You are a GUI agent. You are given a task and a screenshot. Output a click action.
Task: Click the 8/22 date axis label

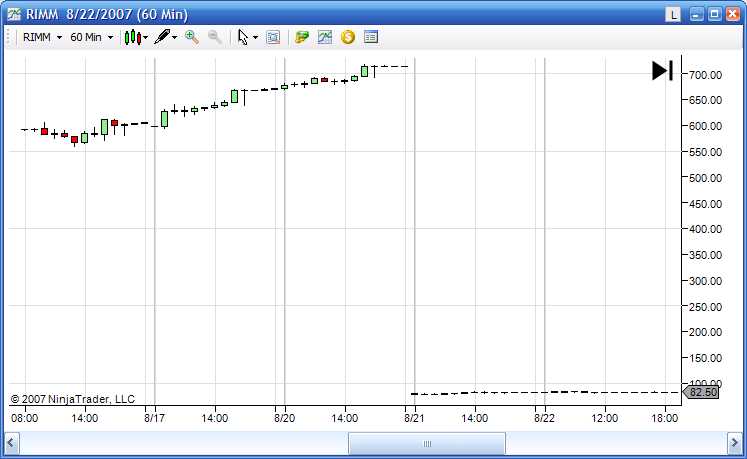pyautogui.click(x=544, y=418)
